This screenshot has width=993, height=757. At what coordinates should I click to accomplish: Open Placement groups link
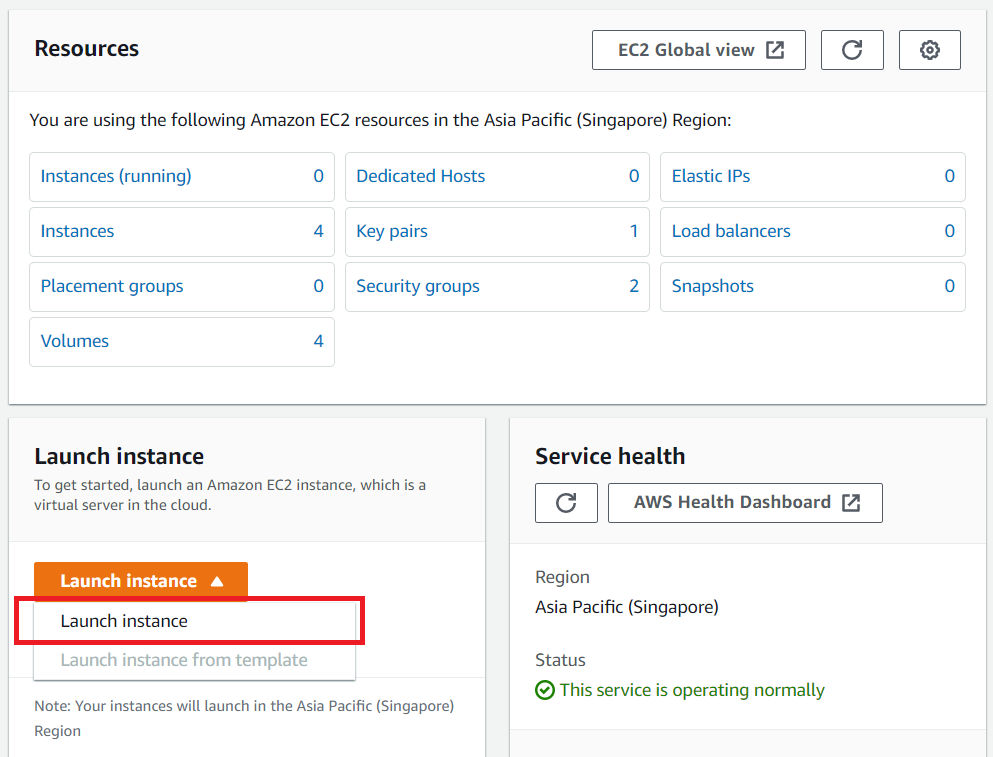tap(112, 286)
